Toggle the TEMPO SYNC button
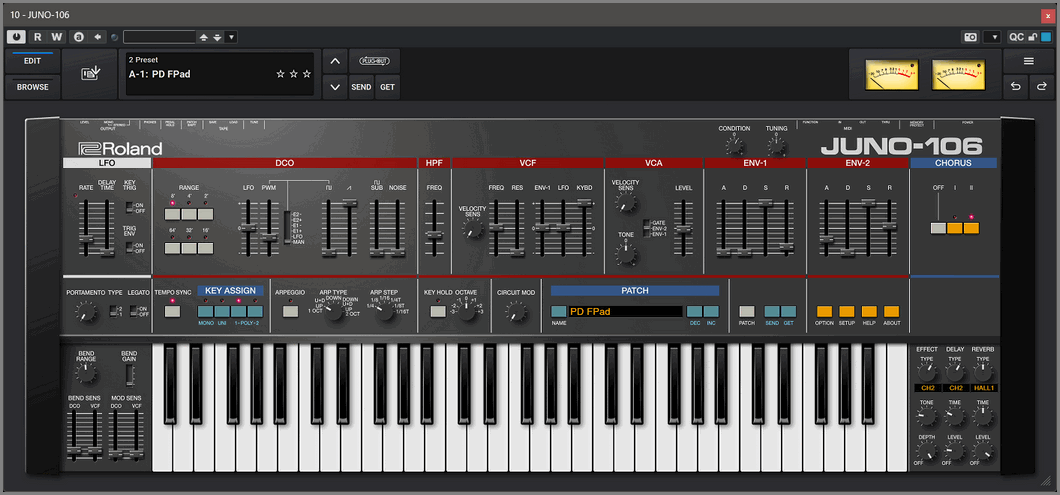The image size is (1060, 495). click(172, 311)
